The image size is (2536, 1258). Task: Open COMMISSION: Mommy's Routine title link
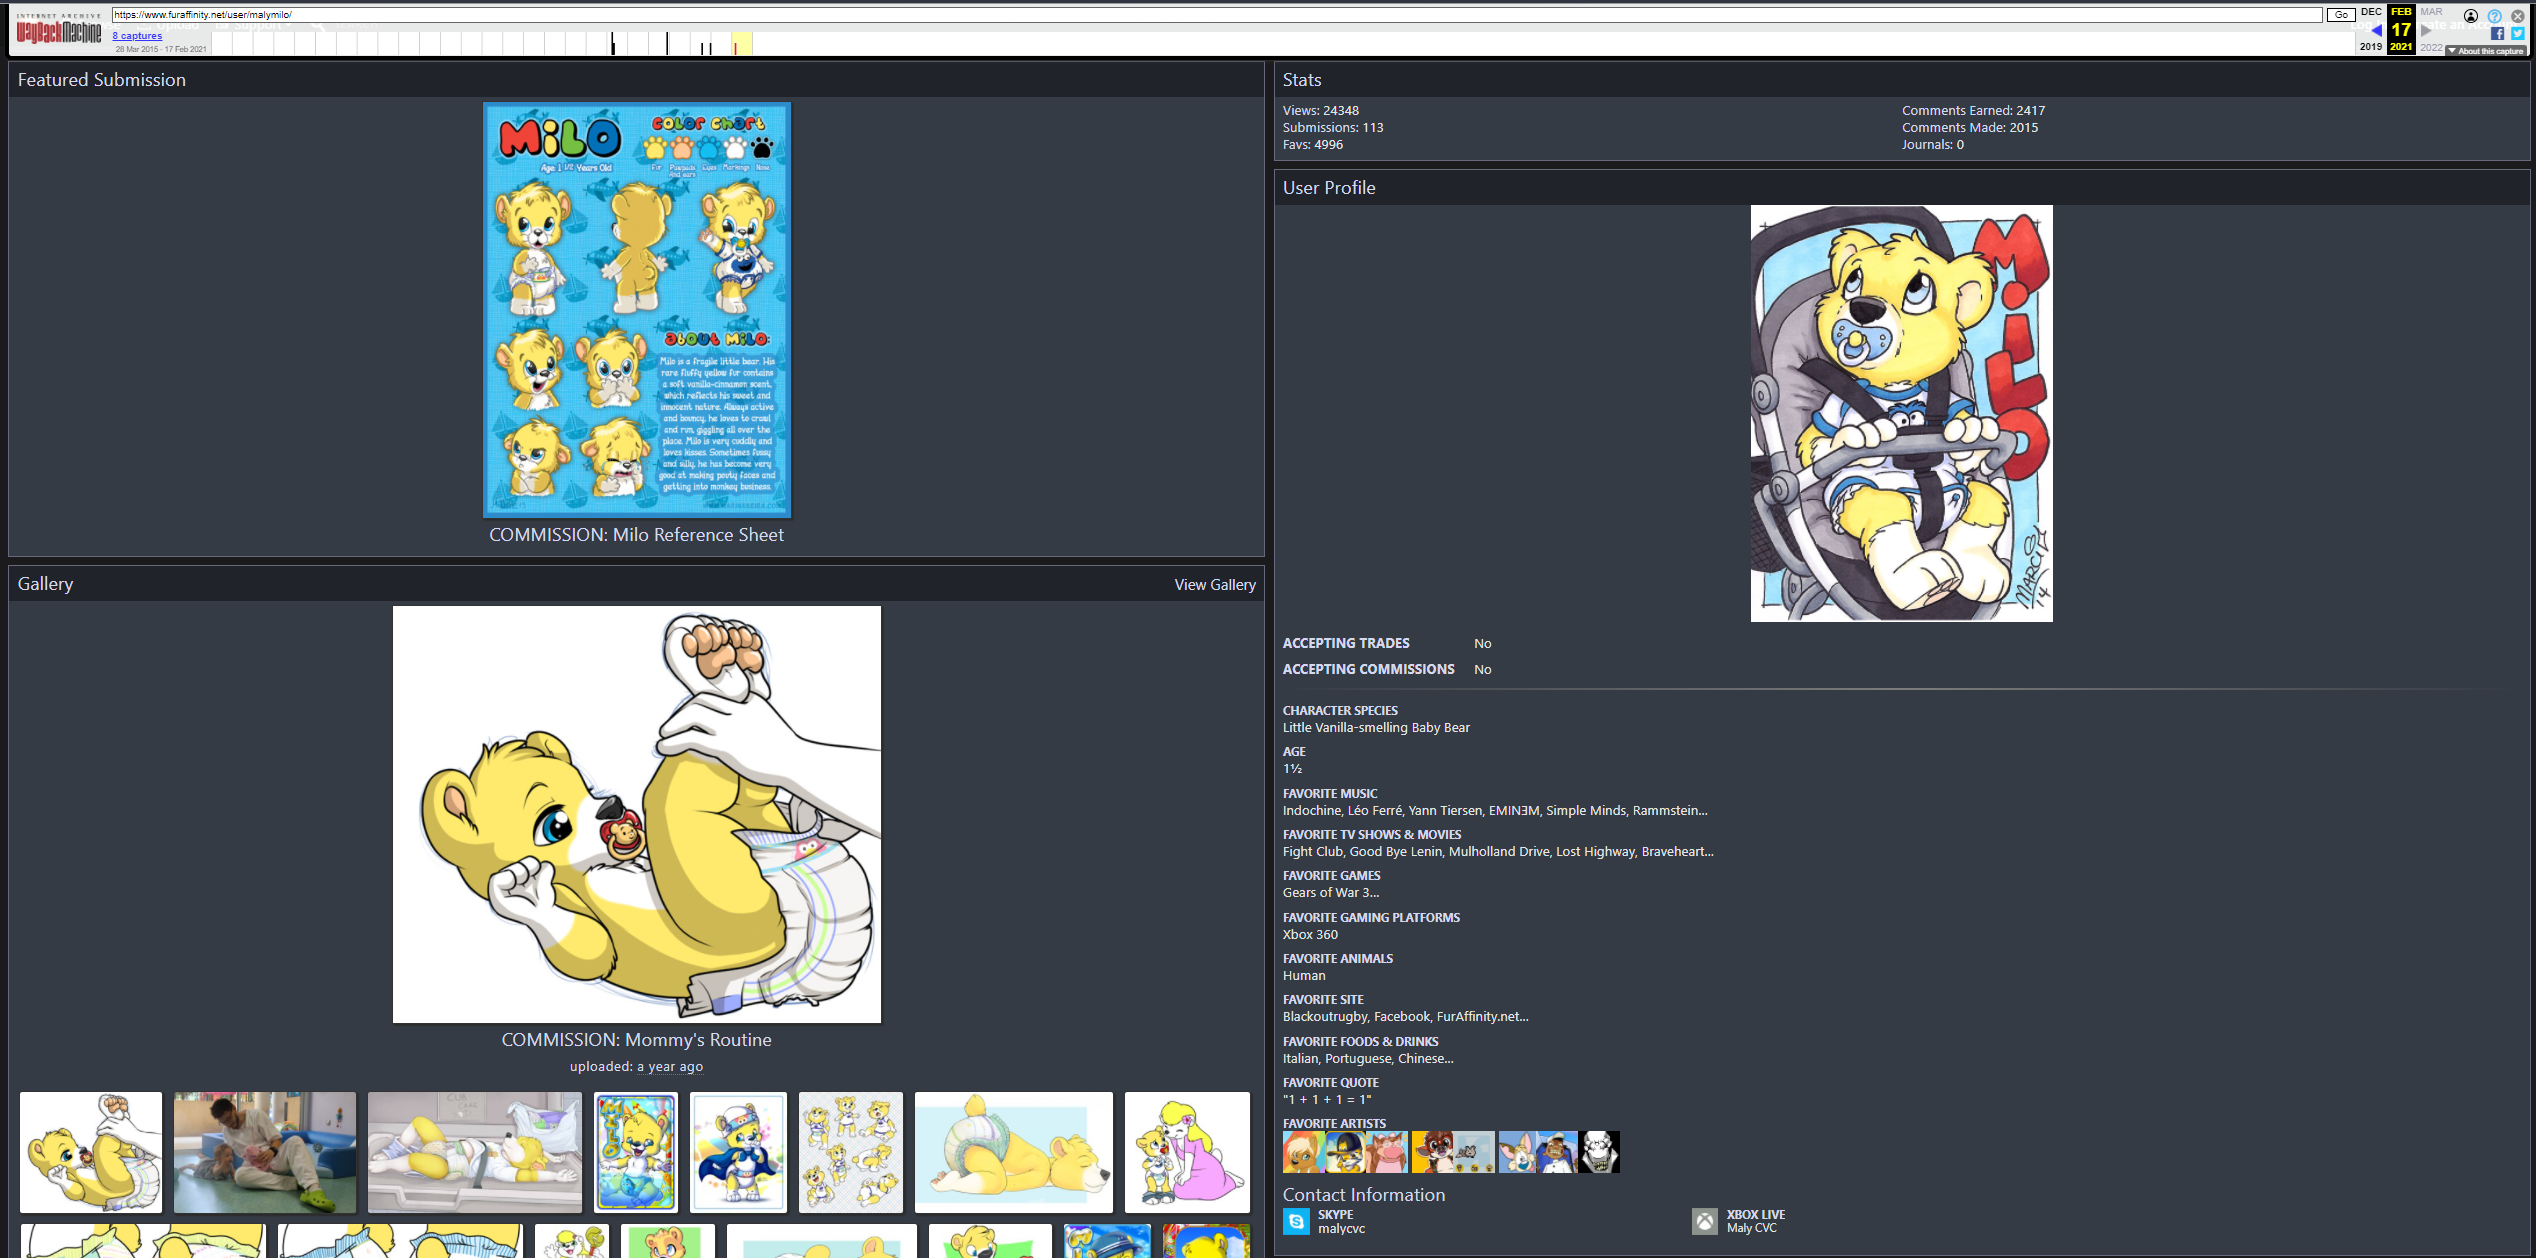(x=636, y=1040)
